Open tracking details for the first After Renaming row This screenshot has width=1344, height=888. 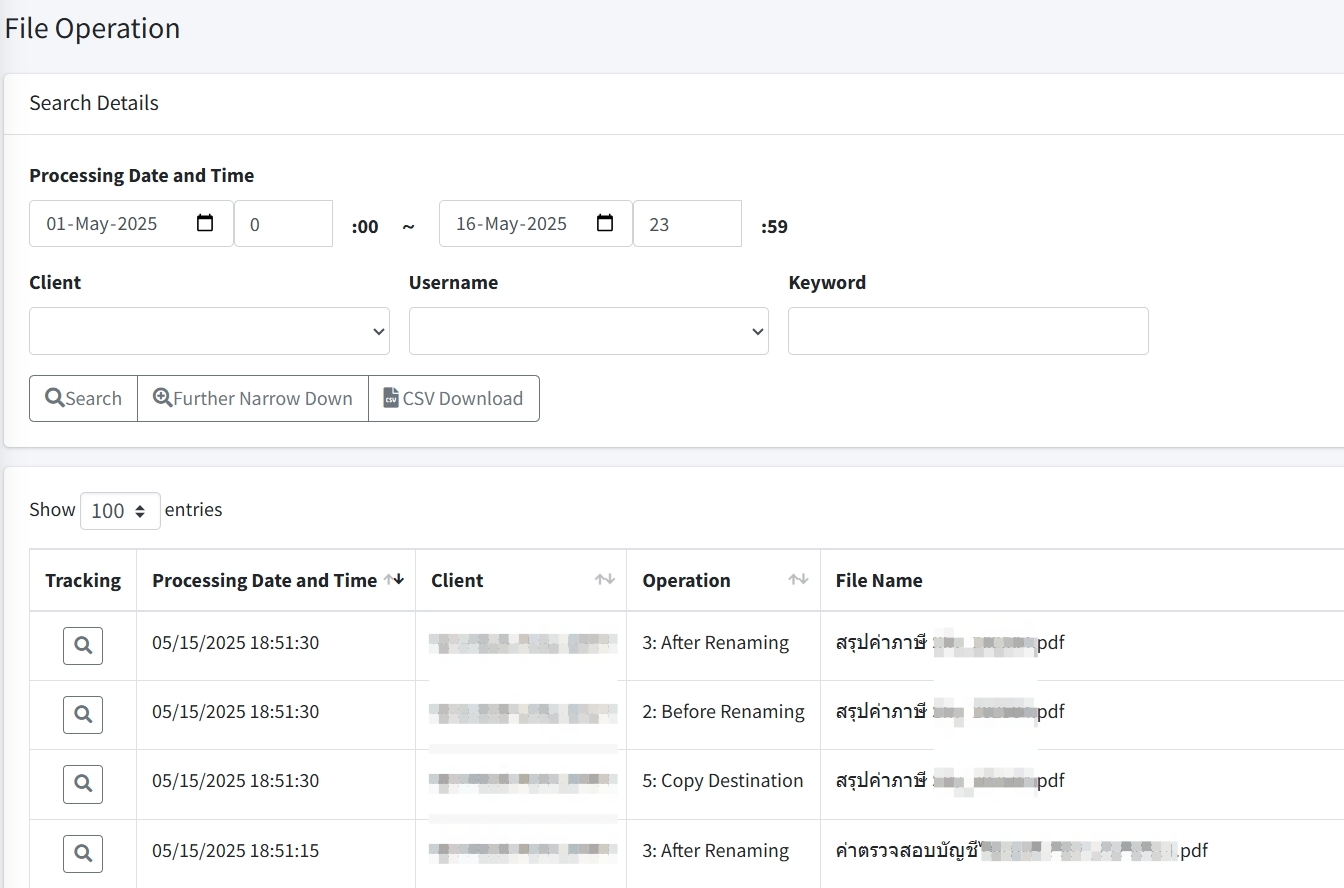82,645
